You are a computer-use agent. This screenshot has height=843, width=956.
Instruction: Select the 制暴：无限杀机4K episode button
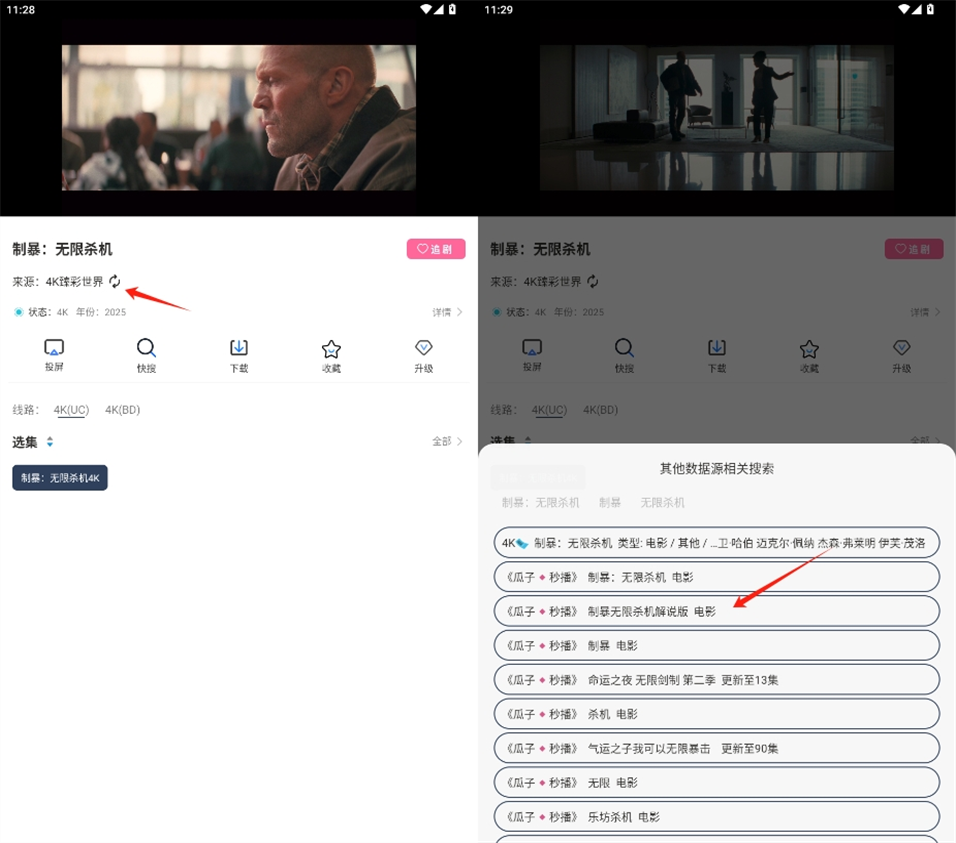point(60,478)
